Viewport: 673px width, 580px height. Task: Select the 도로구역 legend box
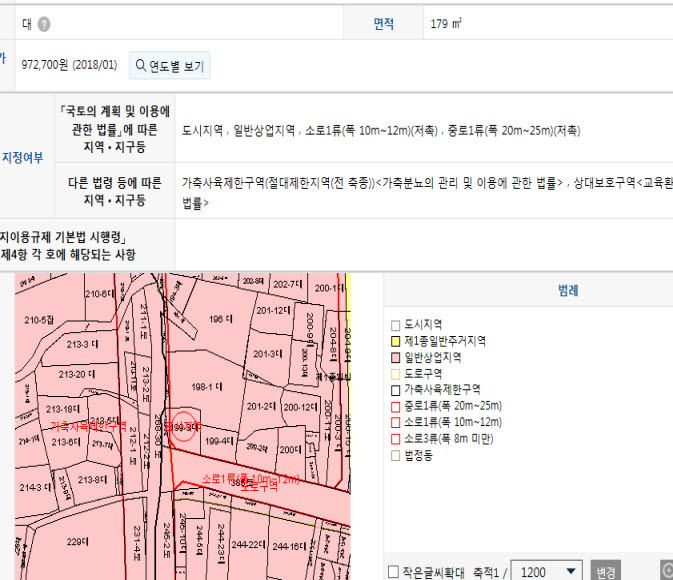pyautogui.click(x=396, y=373)
